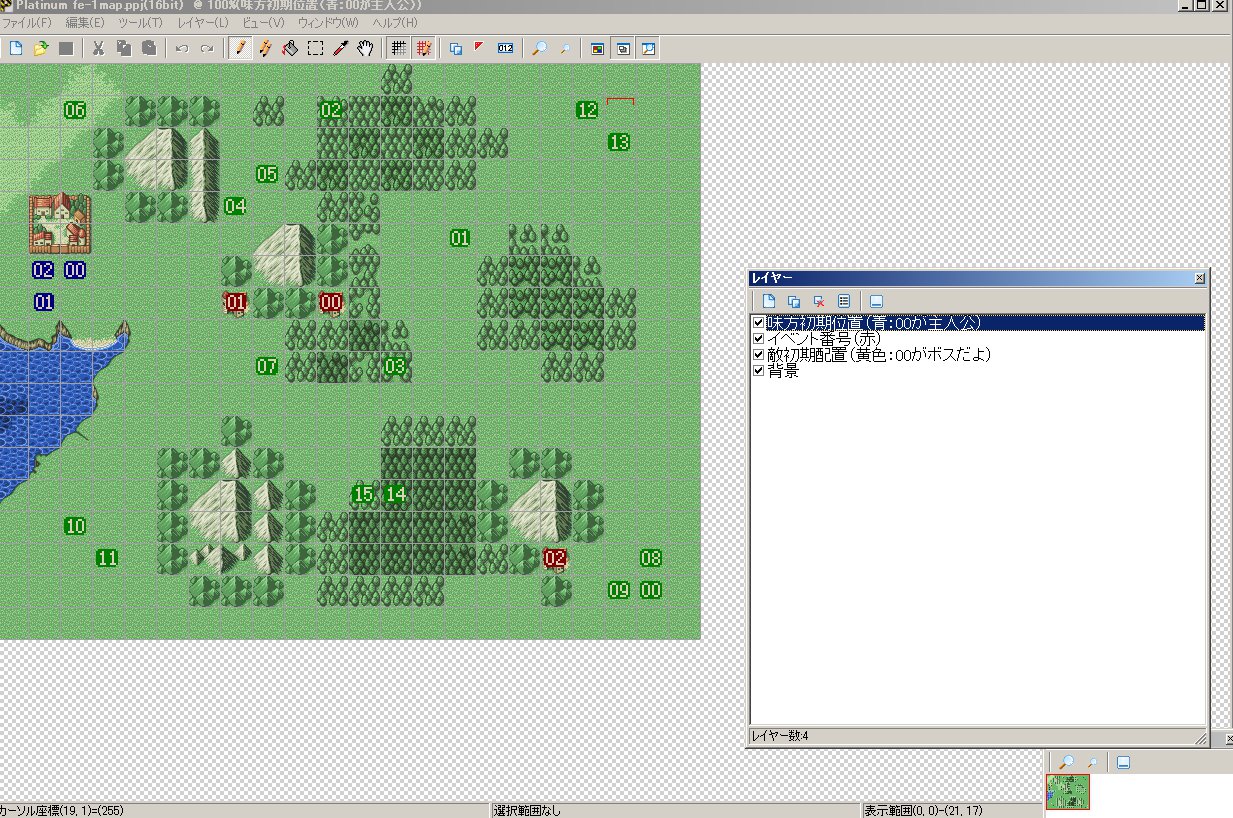
Task: Activate the hand pan tool
Action: click(x=366, y=48)
